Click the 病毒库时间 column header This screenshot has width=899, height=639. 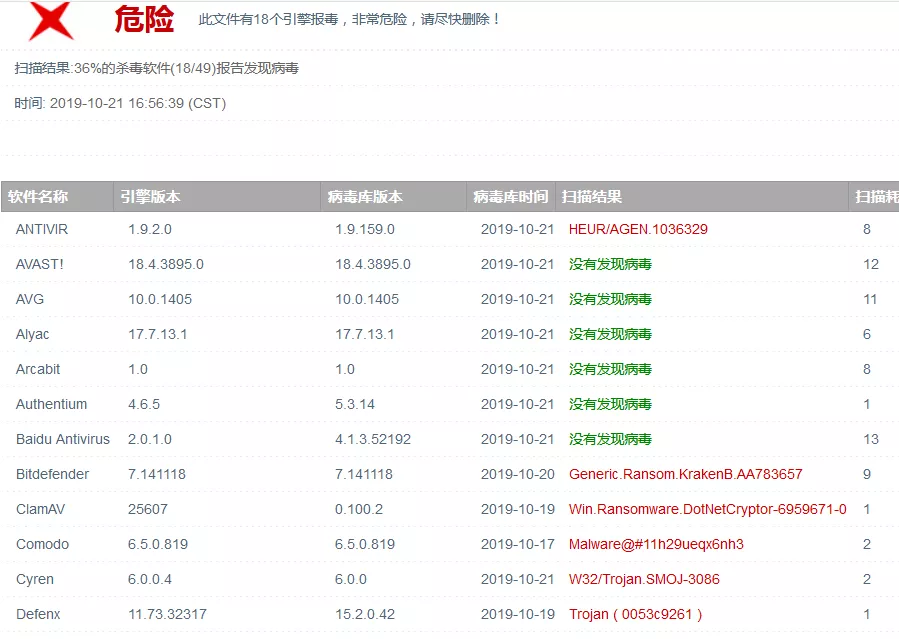tap(511, 197)
